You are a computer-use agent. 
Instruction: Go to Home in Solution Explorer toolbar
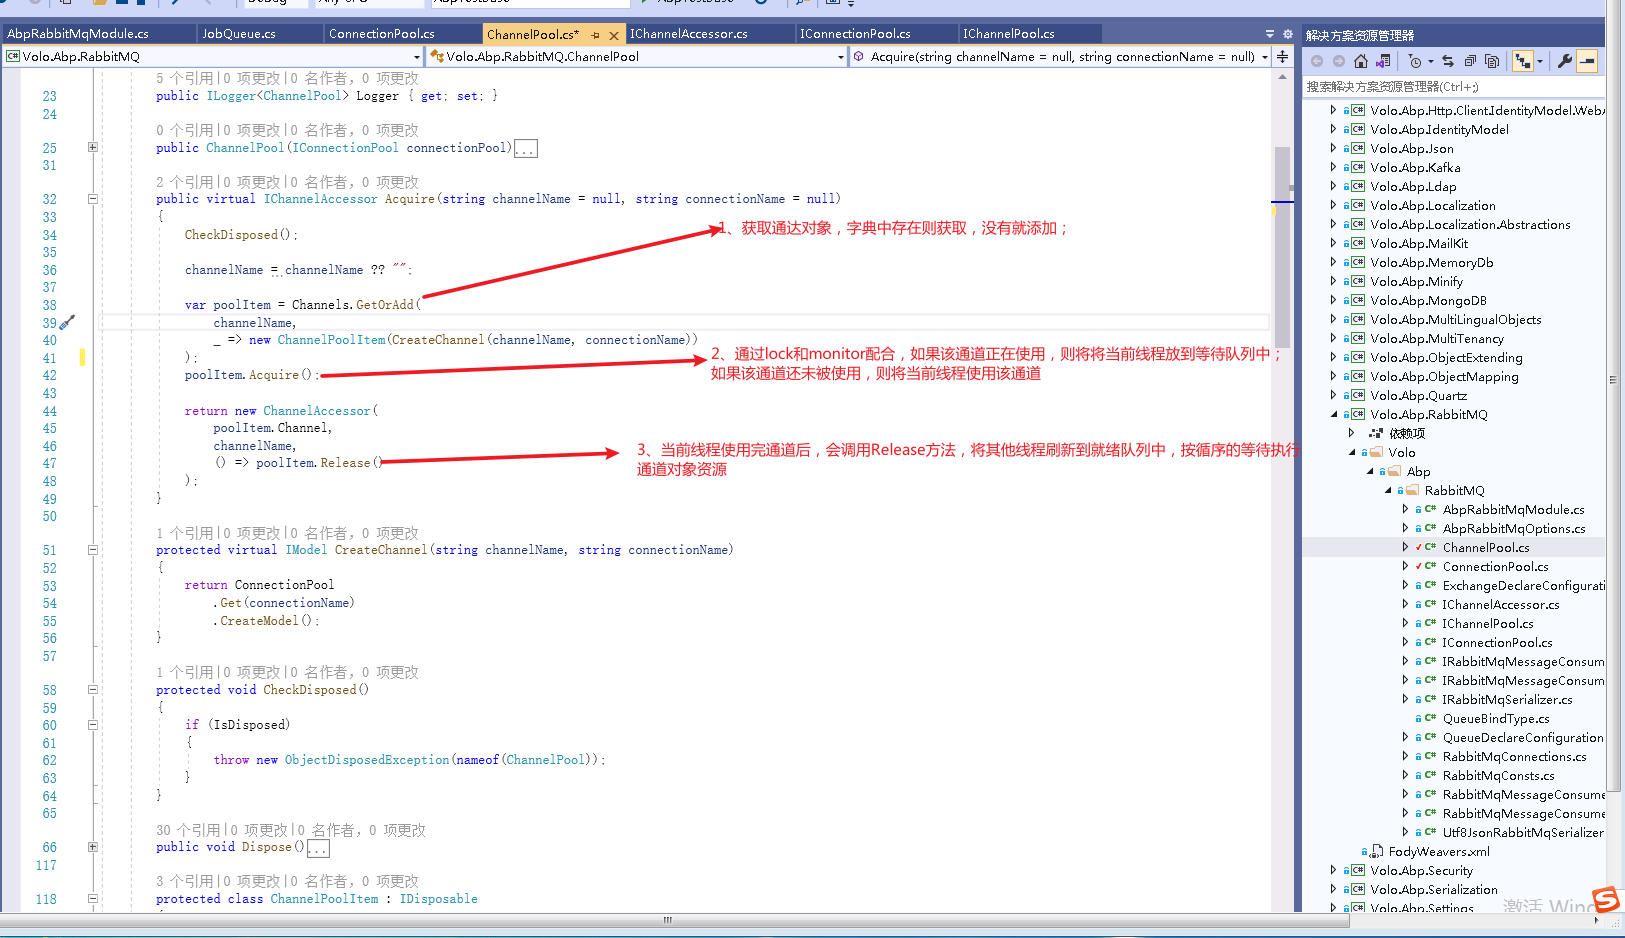coord(1360,61)
